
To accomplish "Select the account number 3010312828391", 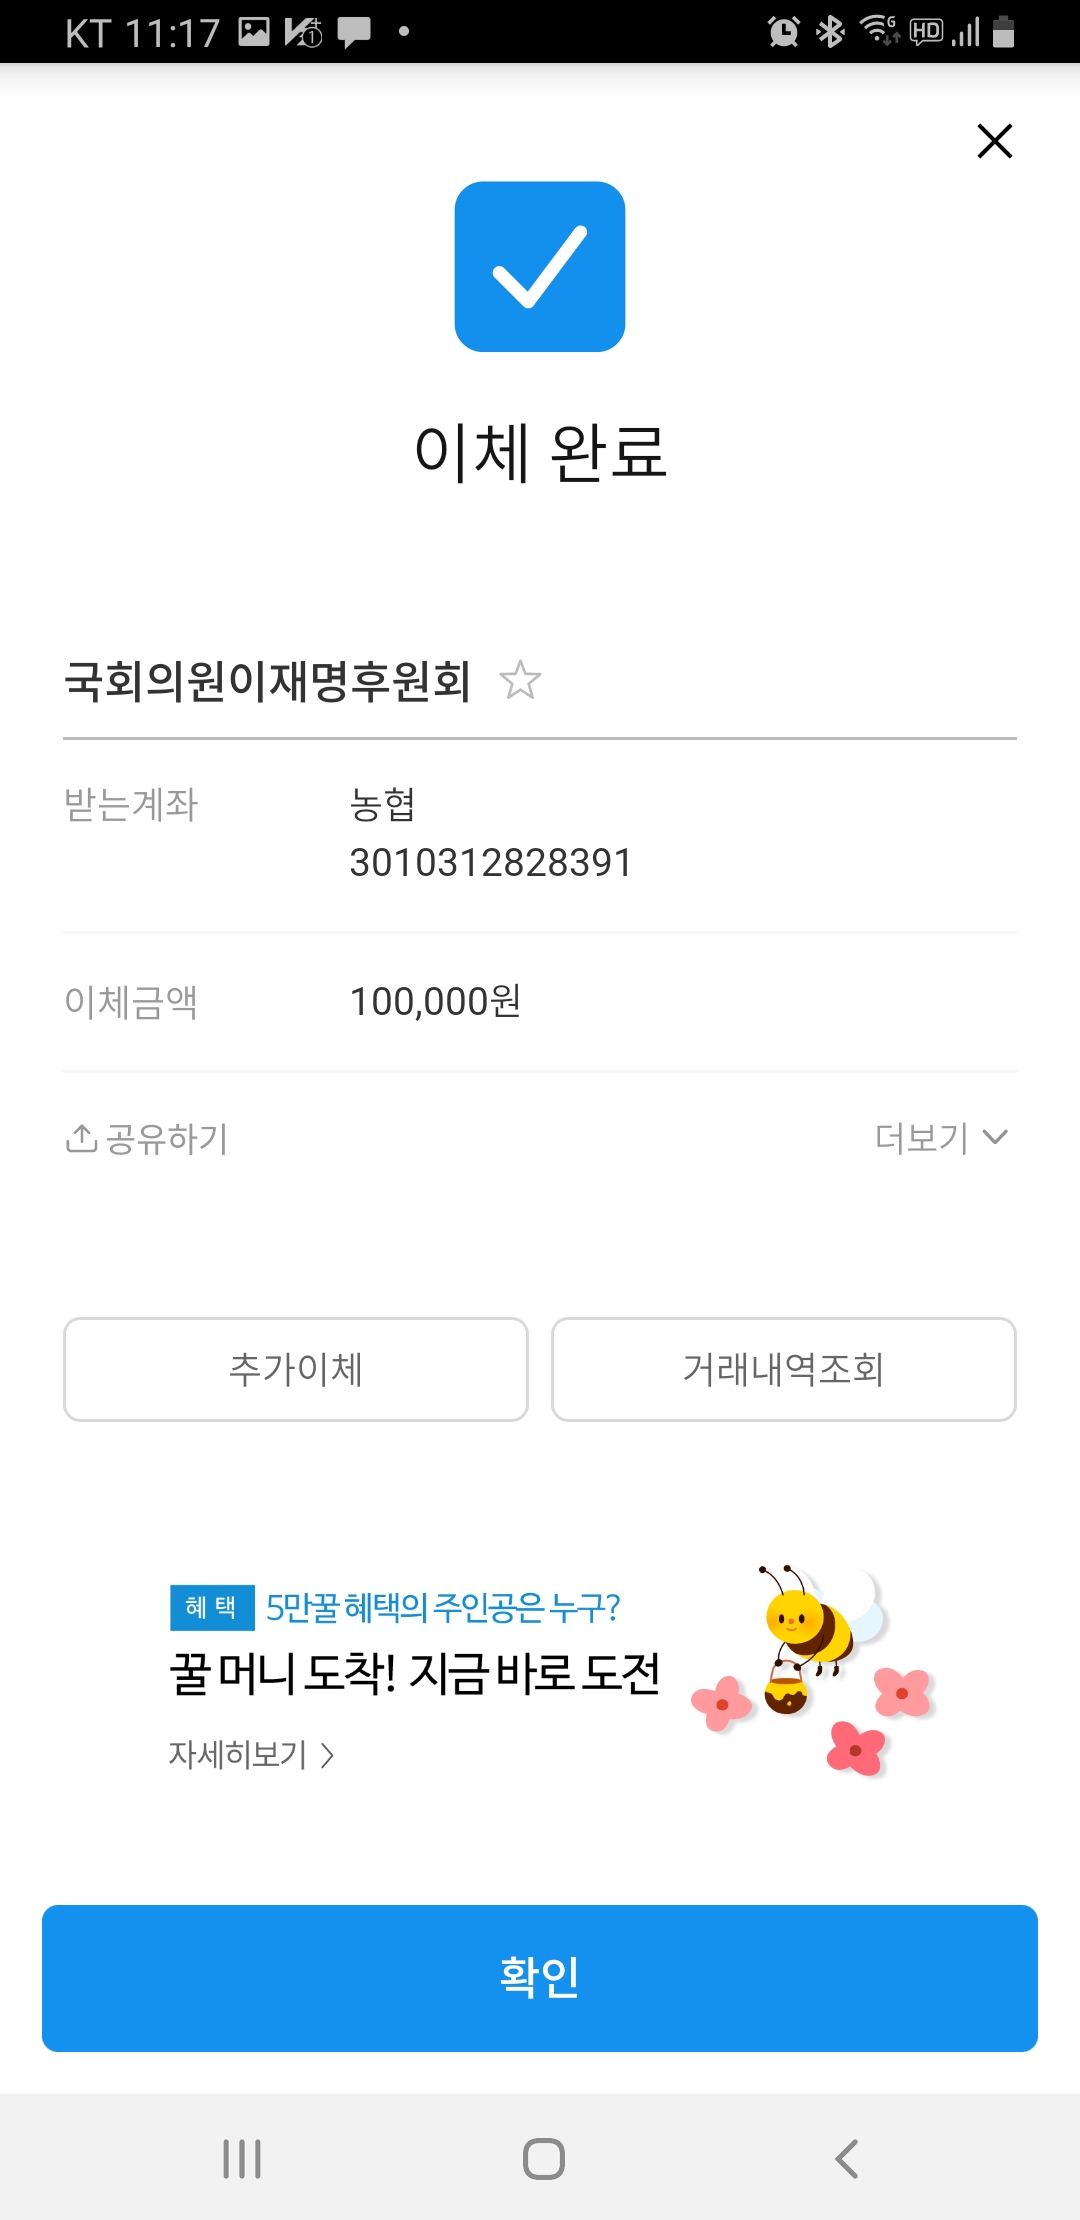I will 491,863.
